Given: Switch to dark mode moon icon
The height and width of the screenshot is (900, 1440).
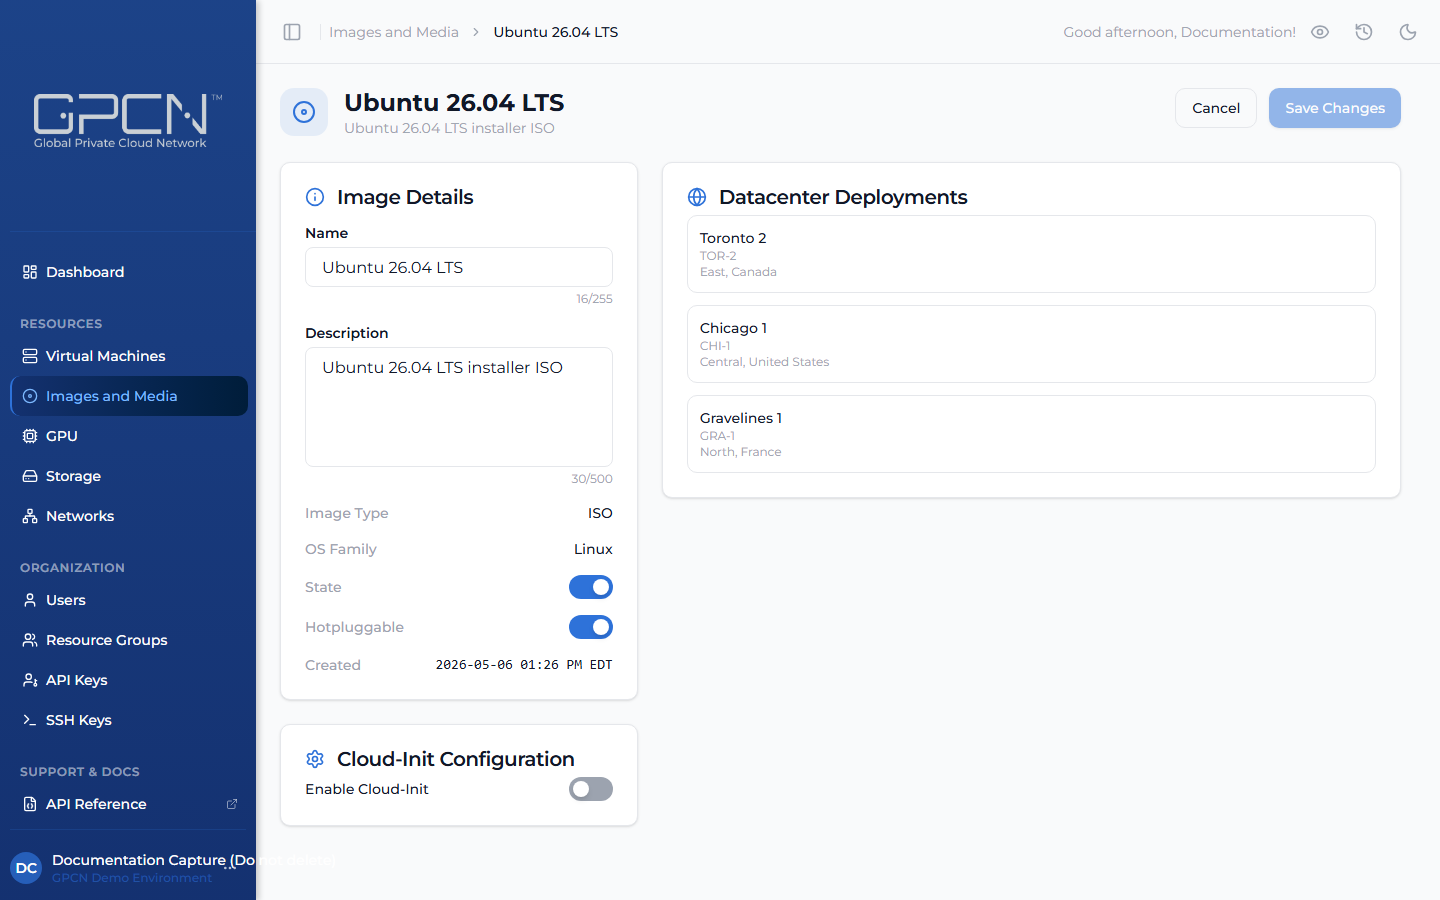Looking at the screenshot, I should (x=1408, y=32).
